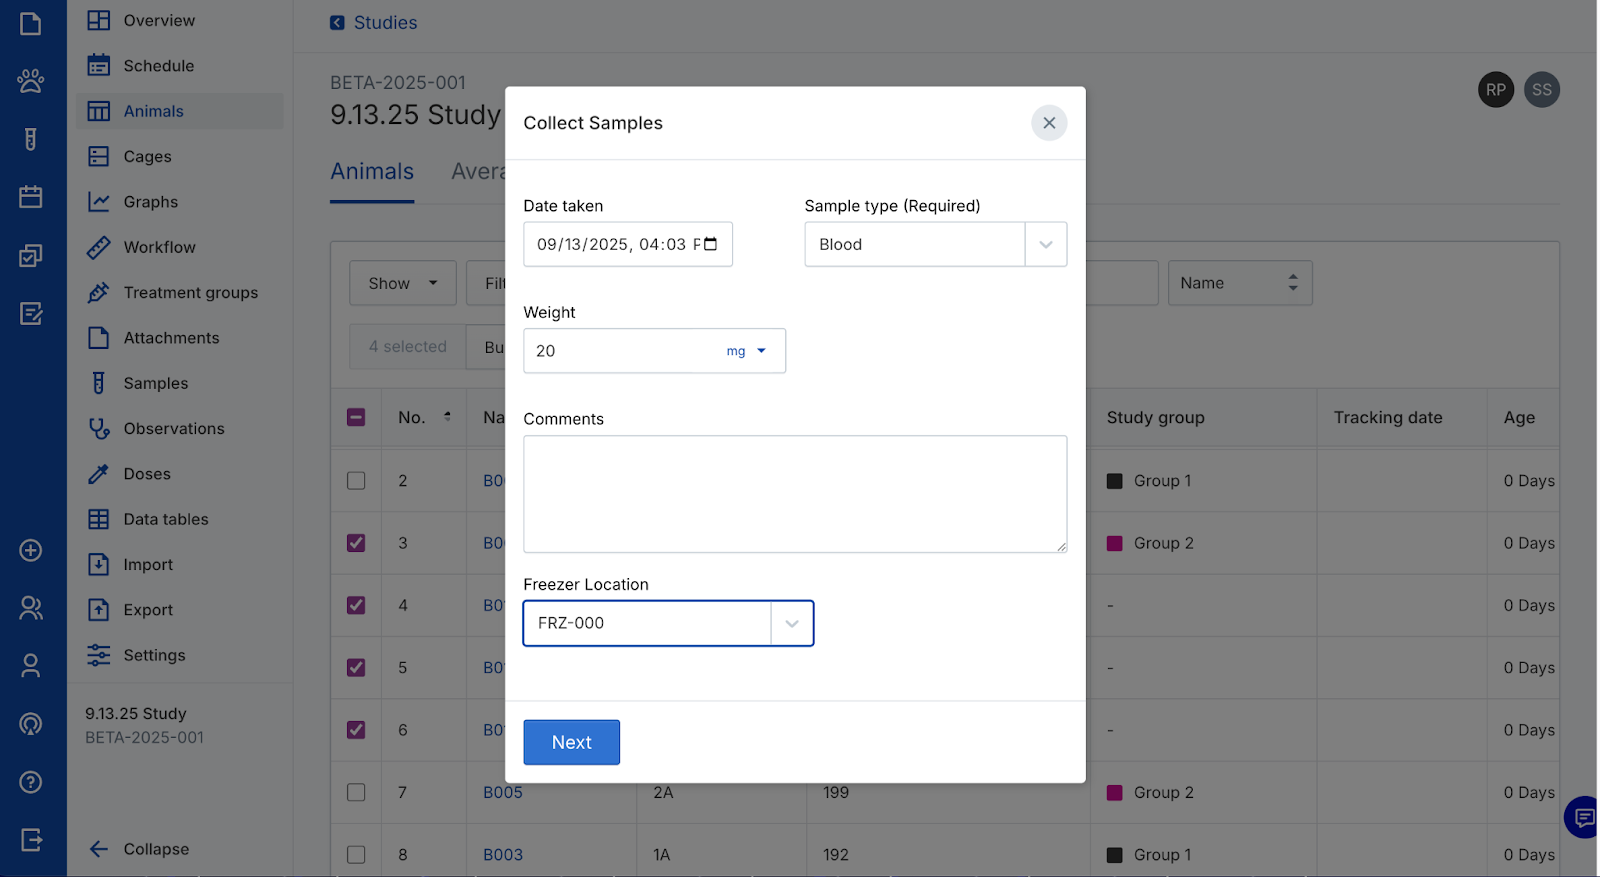The height and width of the screenshot is (877, 1600).
Task: Switch to the Animals tab
Action: (x=372, y=172)
